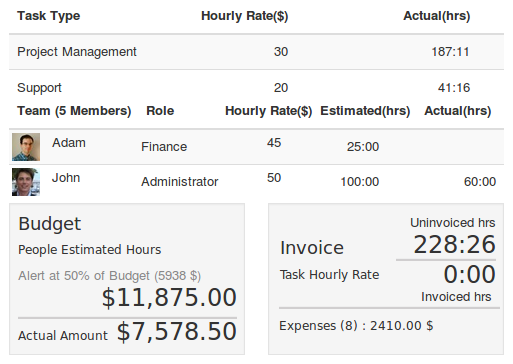Screen dimensions: 513x364
Task: Click the budget amount $11,875.00
Action: [x=169, y=297]
